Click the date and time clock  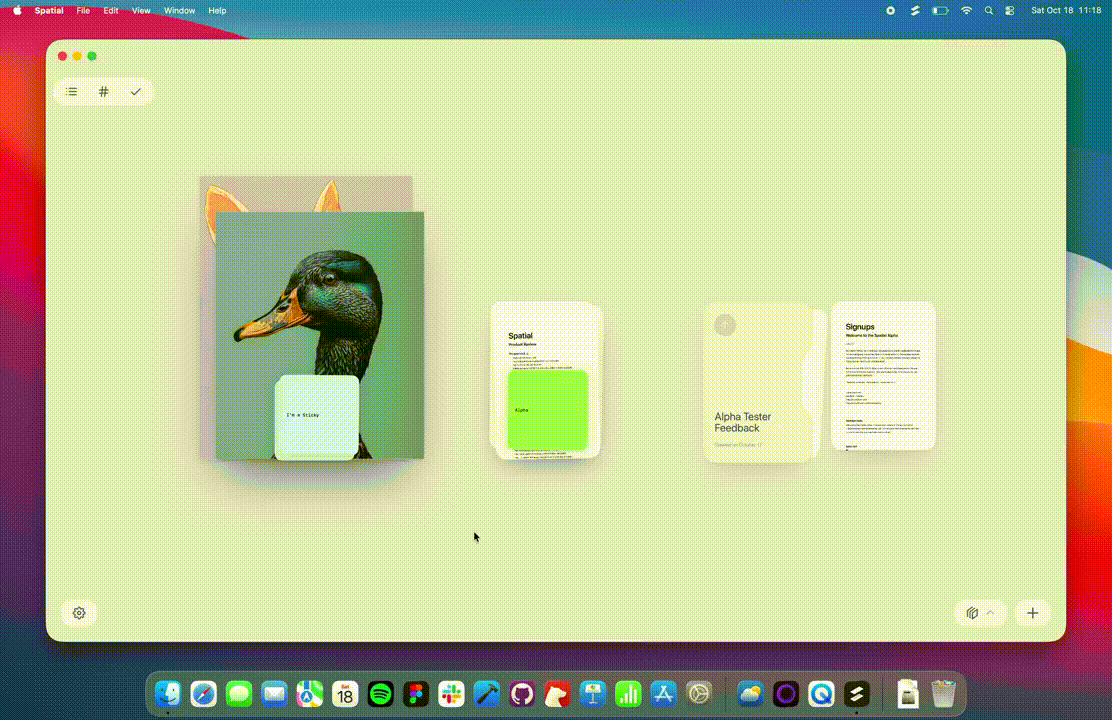coord(1066,11)
